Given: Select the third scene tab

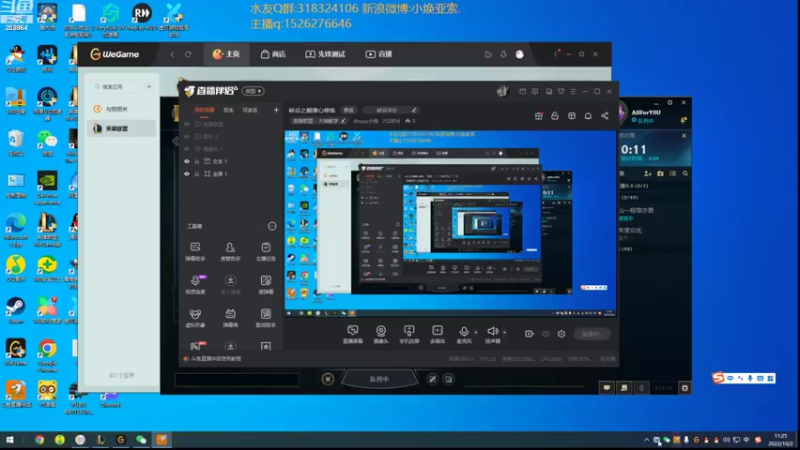Looking at the screenshot, I should point(250,110).
